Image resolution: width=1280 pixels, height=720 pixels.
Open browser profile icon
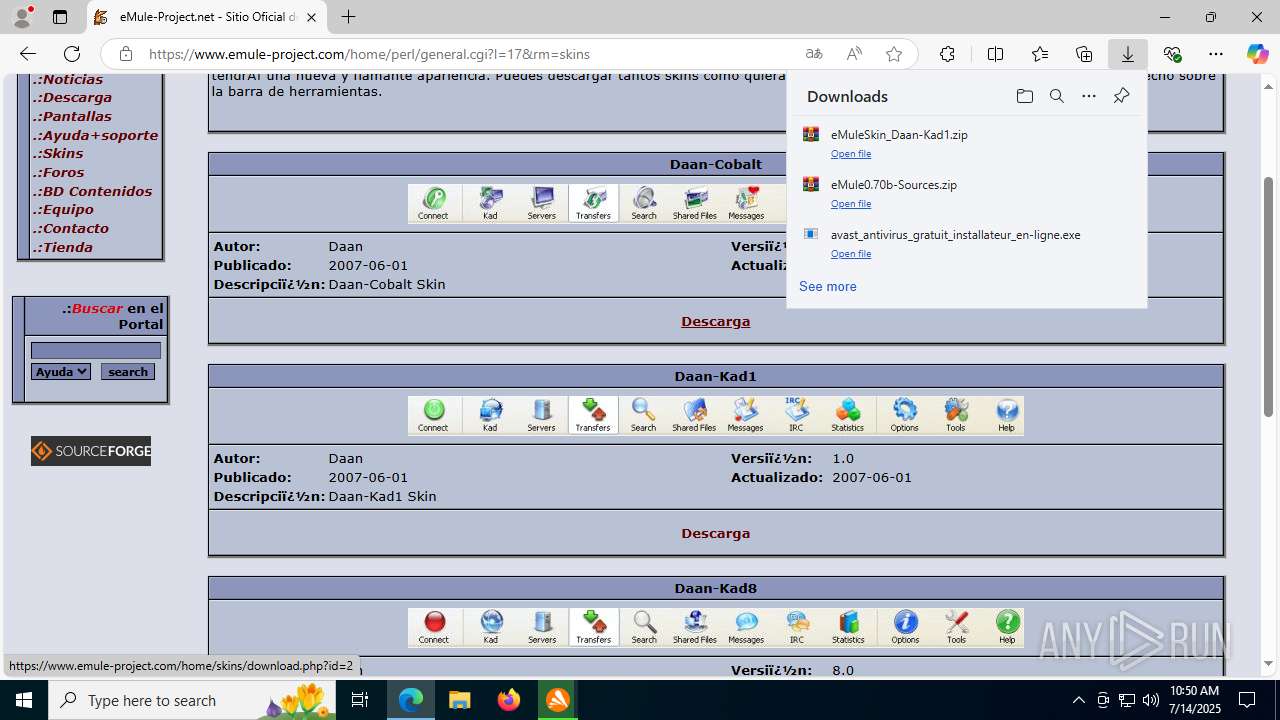tap(22, 17)
